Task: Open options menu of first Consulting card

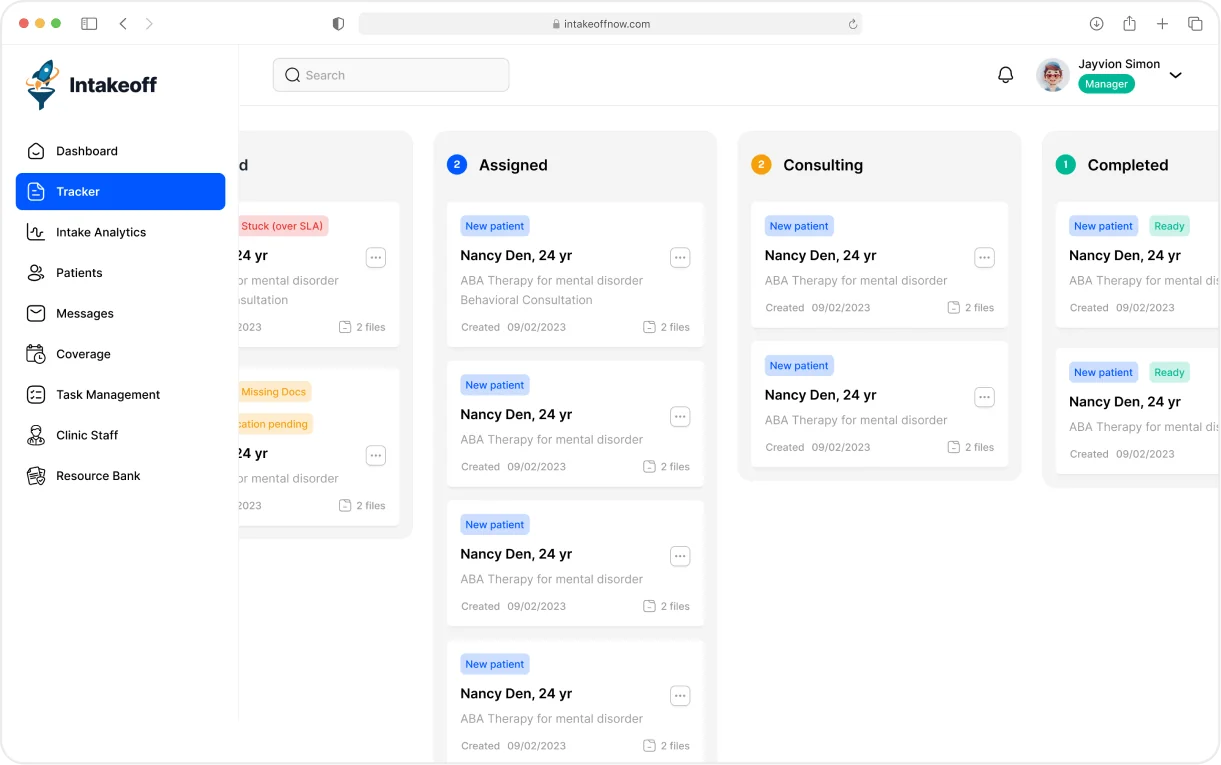Action: [985, 258]
